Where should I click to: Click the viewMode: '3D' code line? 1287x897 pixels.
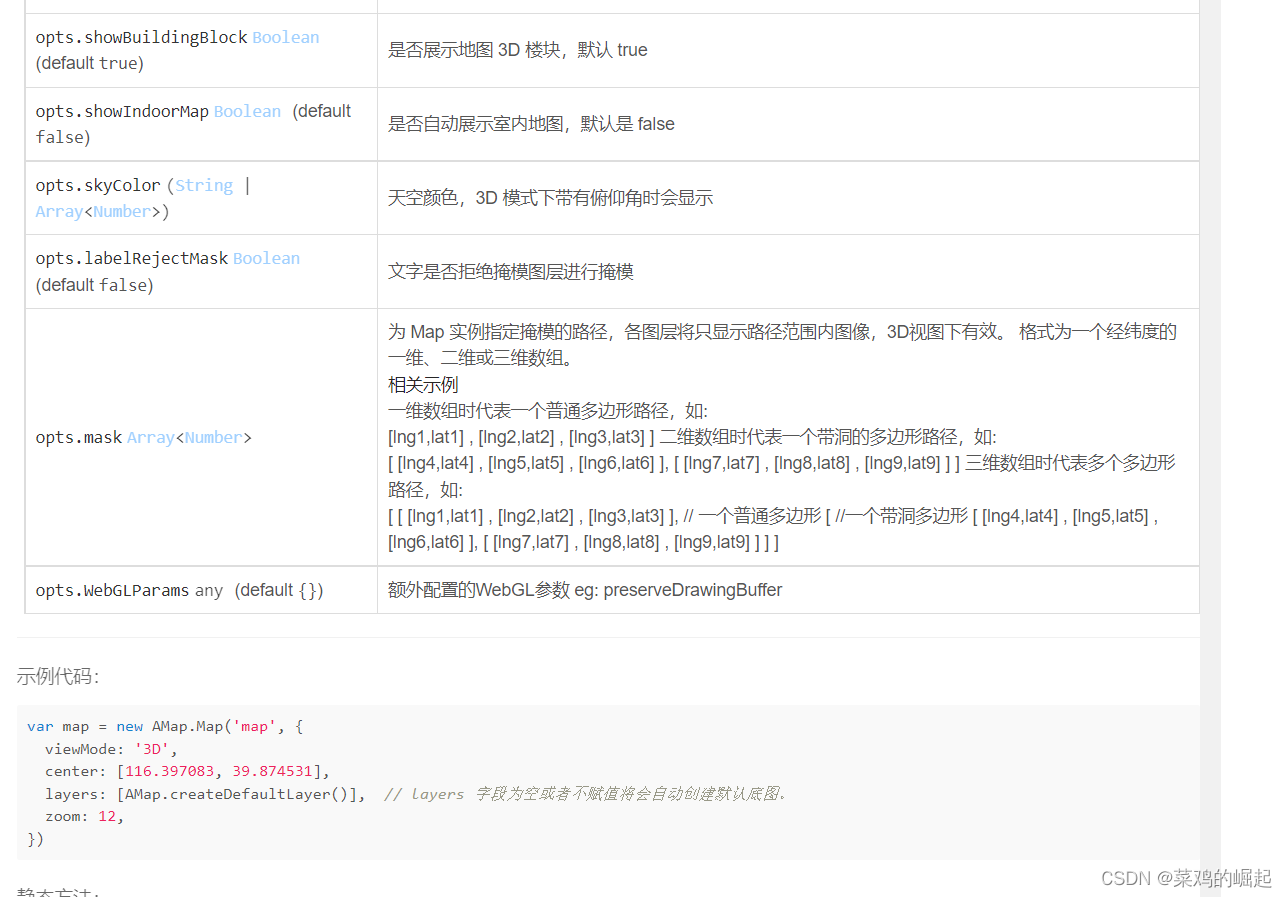click(111, 748)
